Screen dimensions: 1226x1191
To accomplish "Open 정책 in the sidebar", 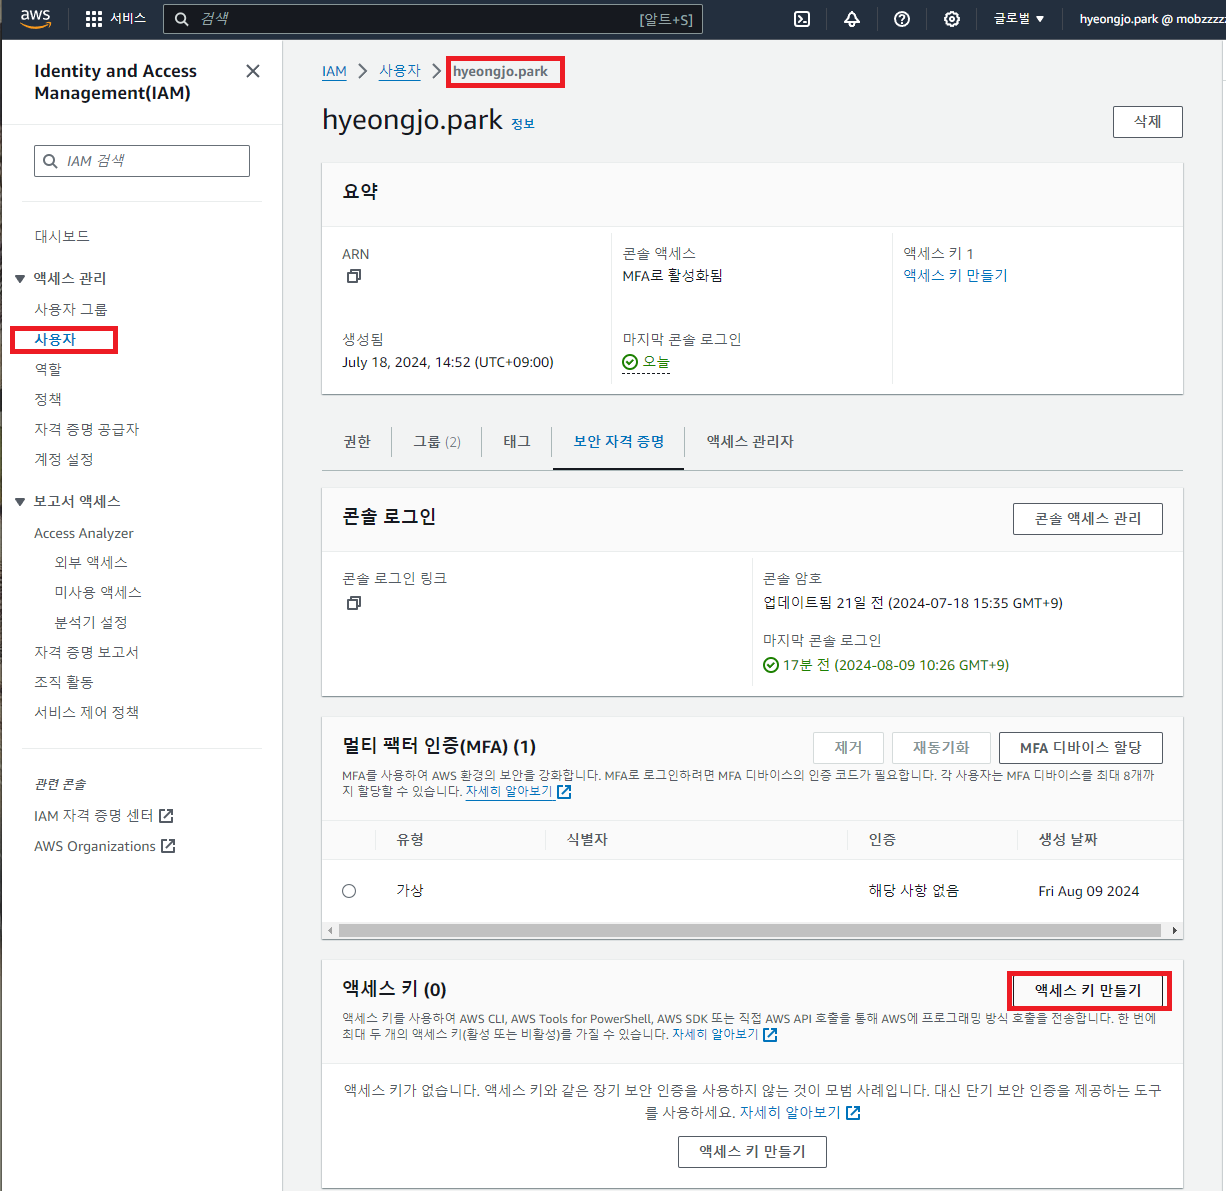I will (48, 399).
